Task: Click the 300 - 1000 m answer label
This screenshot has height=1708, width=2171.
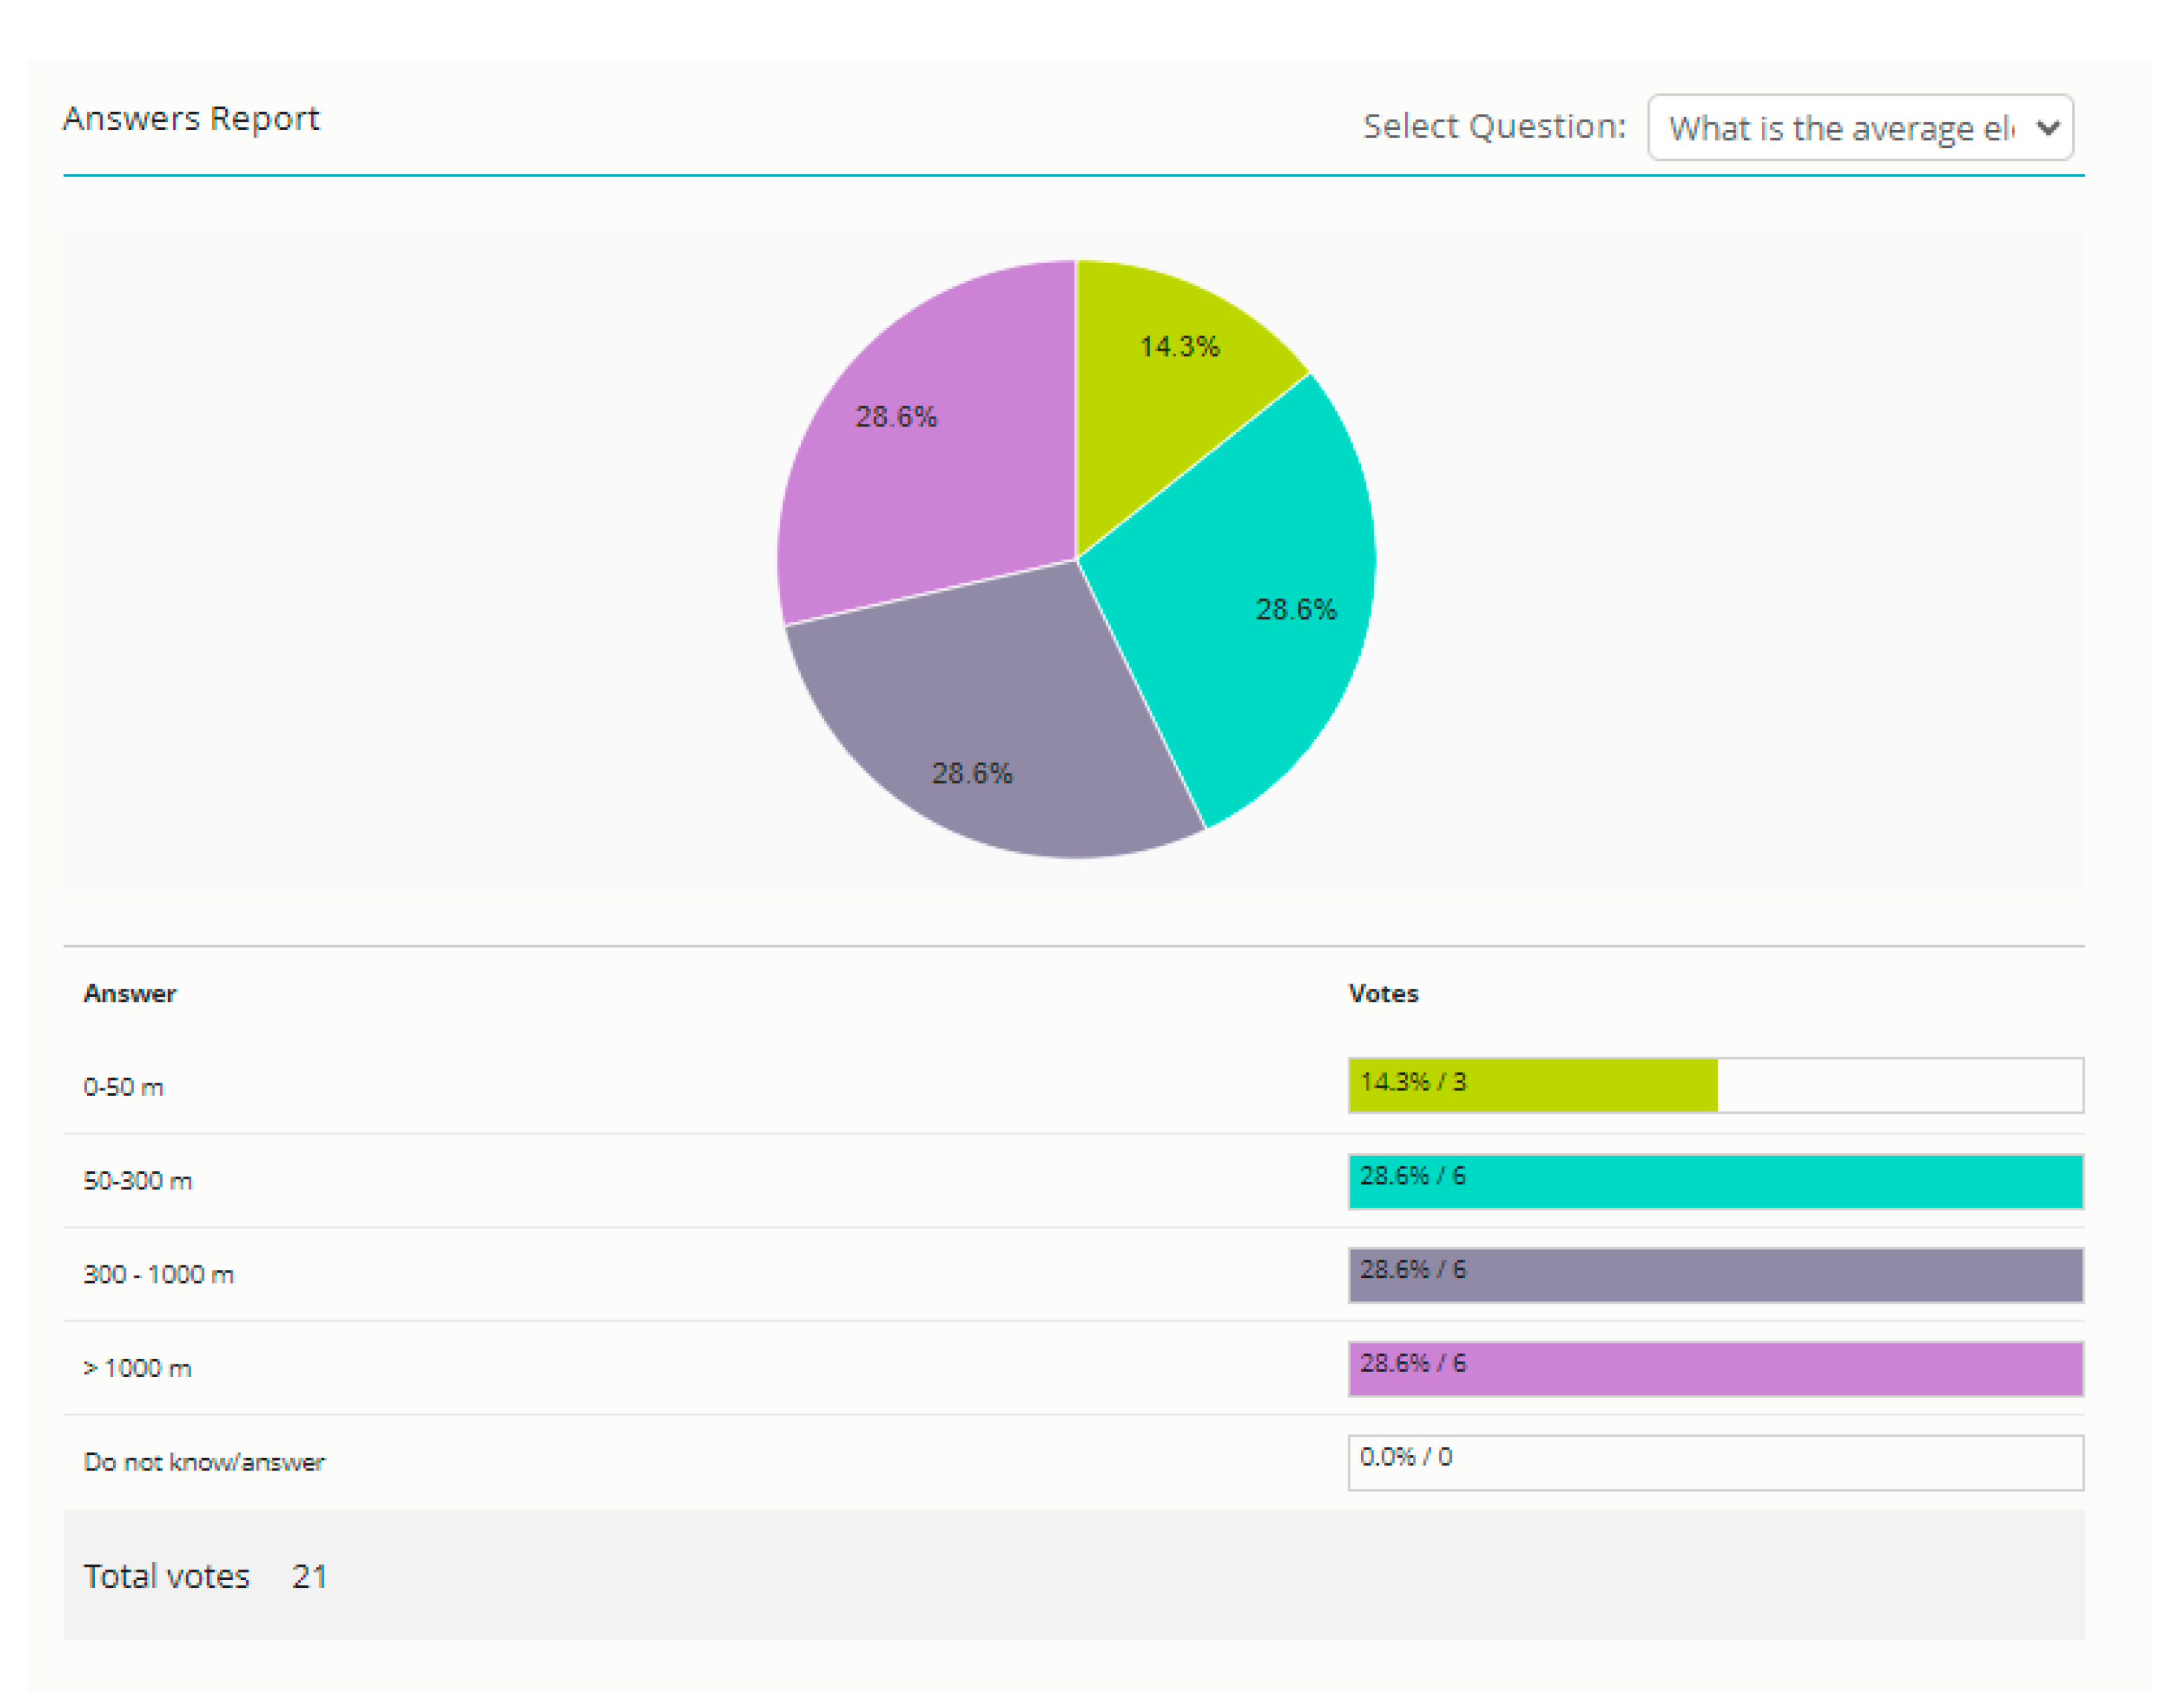Action: (158, 1275)
